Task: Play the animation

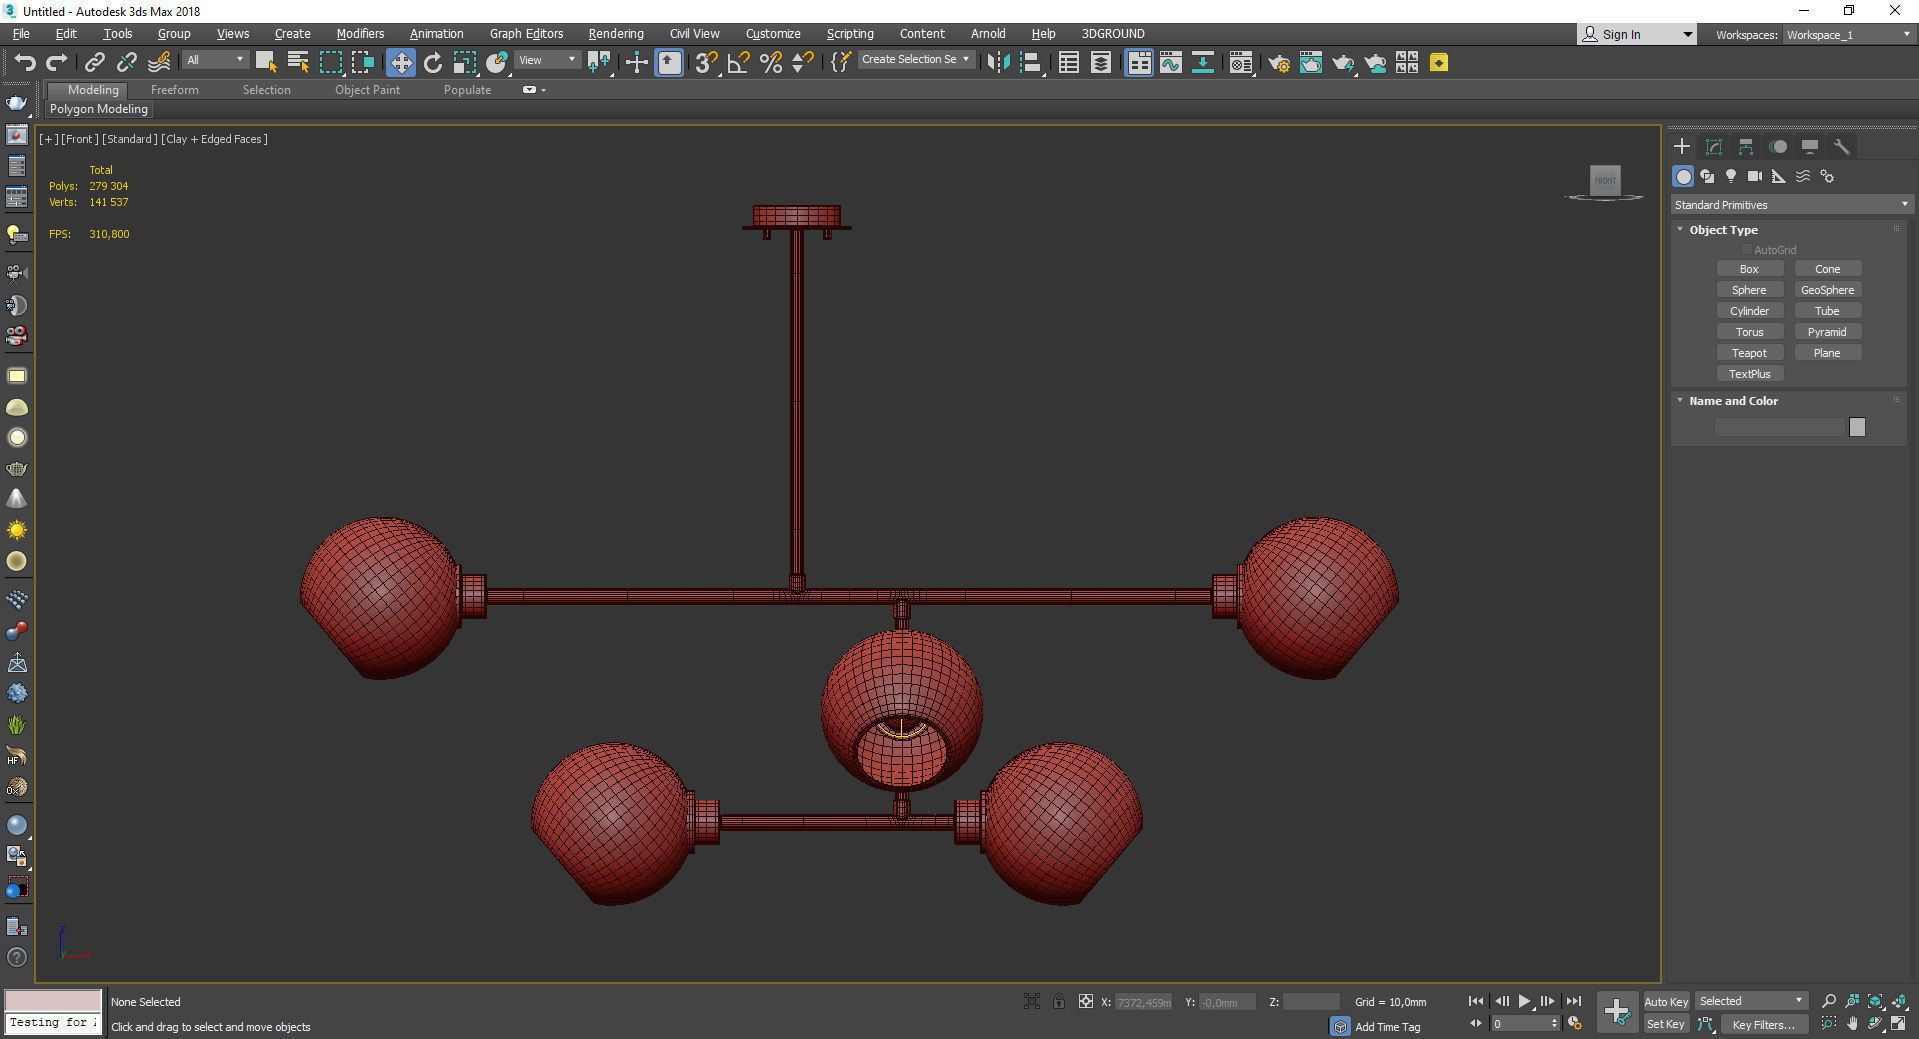Action: click(1524, 1001)
